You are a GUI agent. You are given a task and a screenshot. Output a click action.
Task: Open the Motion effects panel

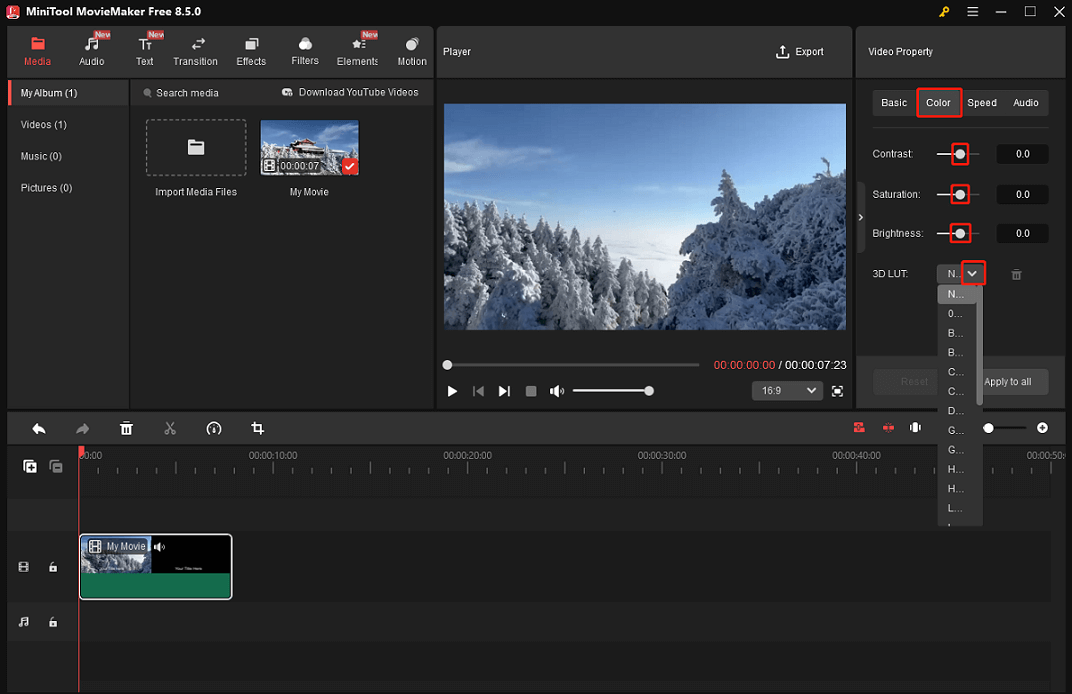click(x=411, y=50)
